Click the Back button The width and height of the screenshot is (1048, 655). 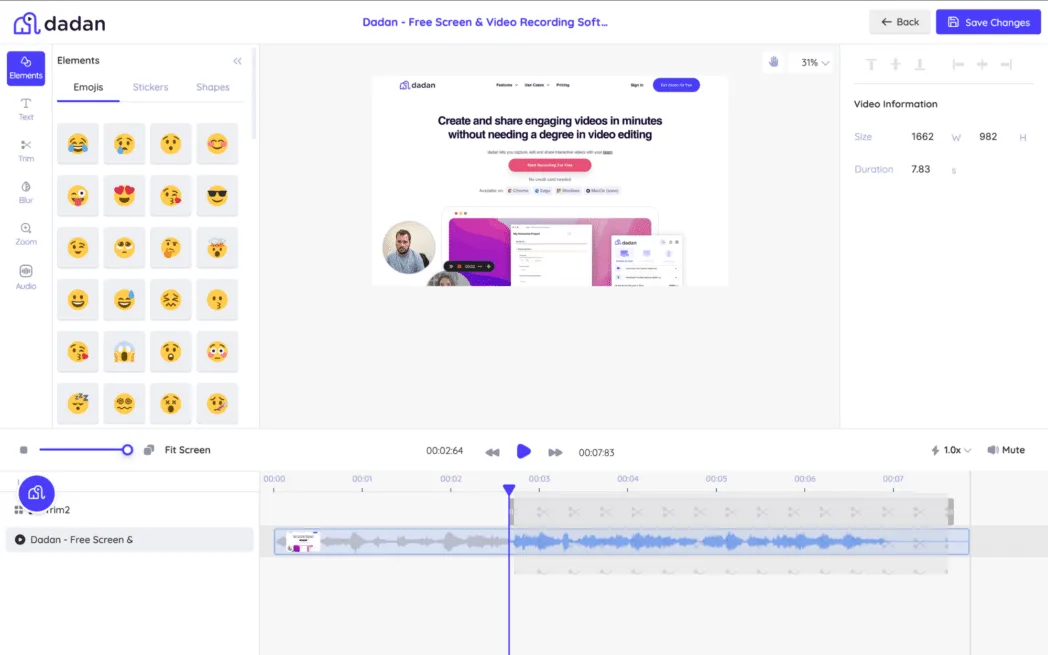pyautogui.click(x=899, y=21)
